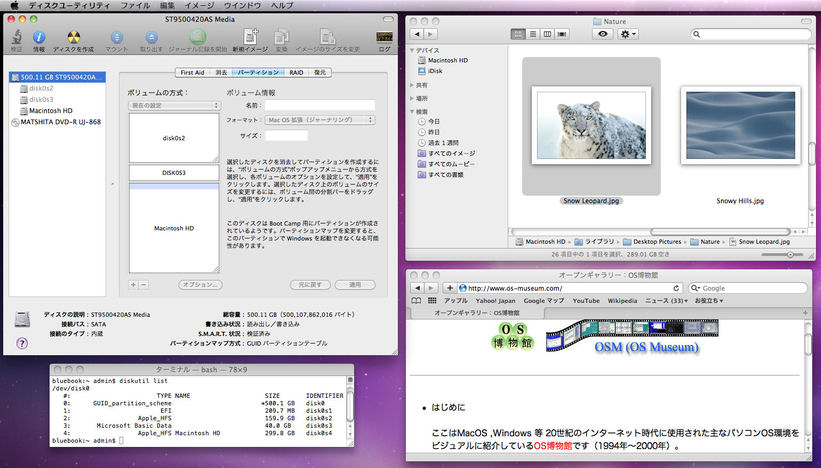Select Snowy Hills.jpg thumbnail
This screenshot has height=468, width=821.
740,126
